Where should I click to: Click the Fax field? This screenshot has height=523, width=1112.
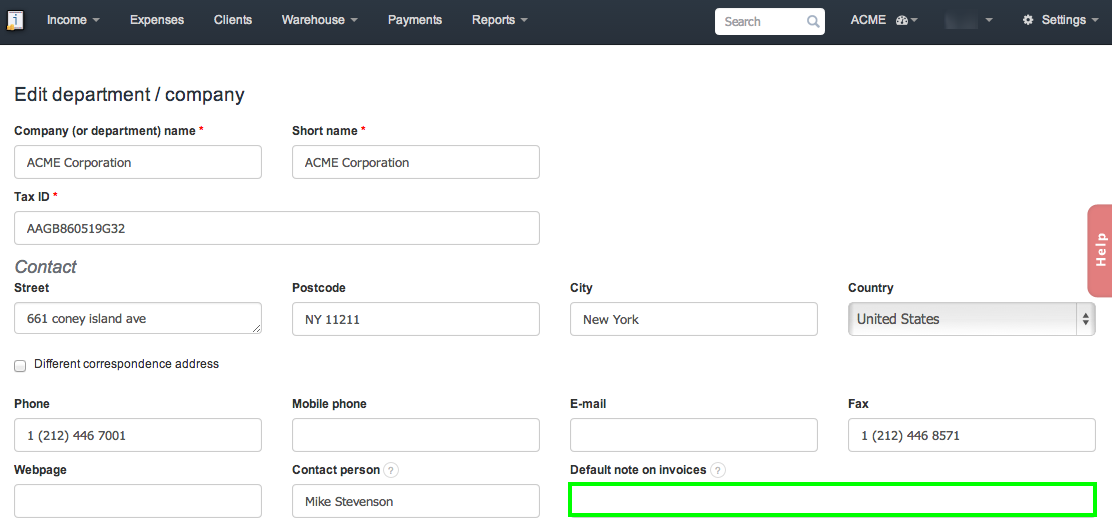972,435
